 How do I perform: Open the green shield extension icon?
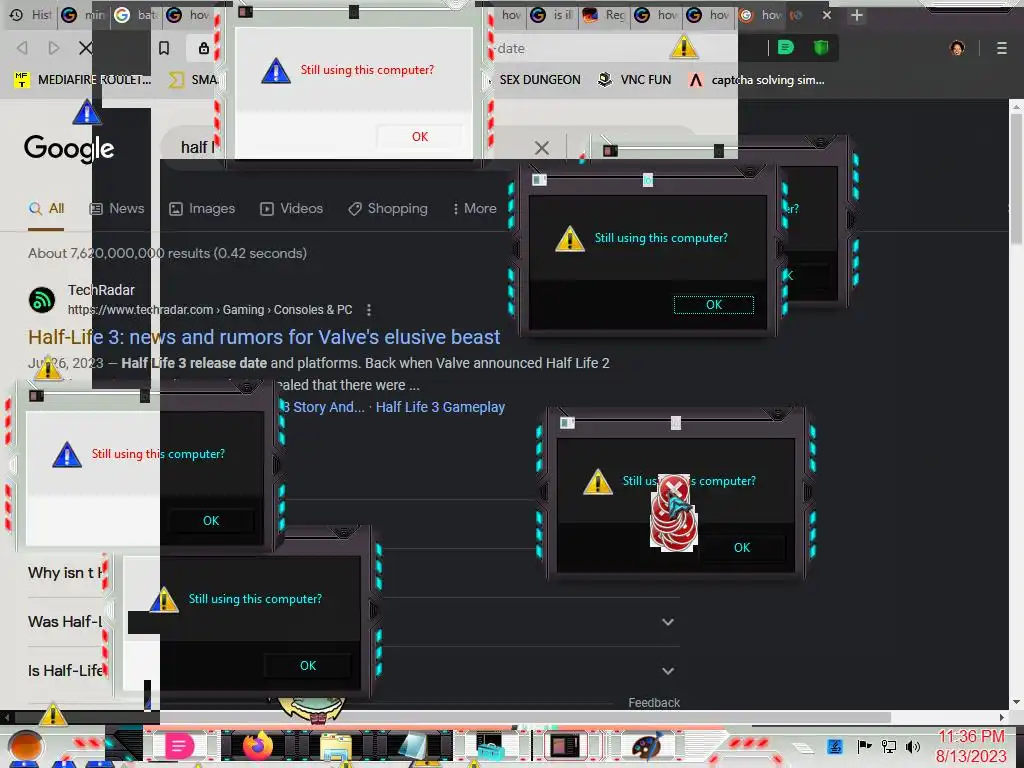(821, 47)
